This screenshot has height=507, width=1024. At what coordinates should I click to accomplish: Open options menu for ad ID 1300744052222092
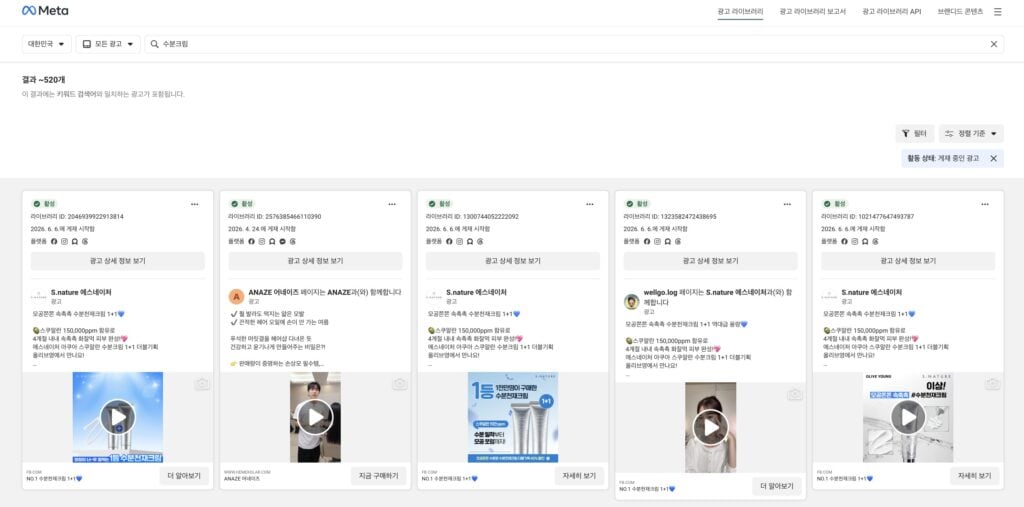[x=590, y=204]
